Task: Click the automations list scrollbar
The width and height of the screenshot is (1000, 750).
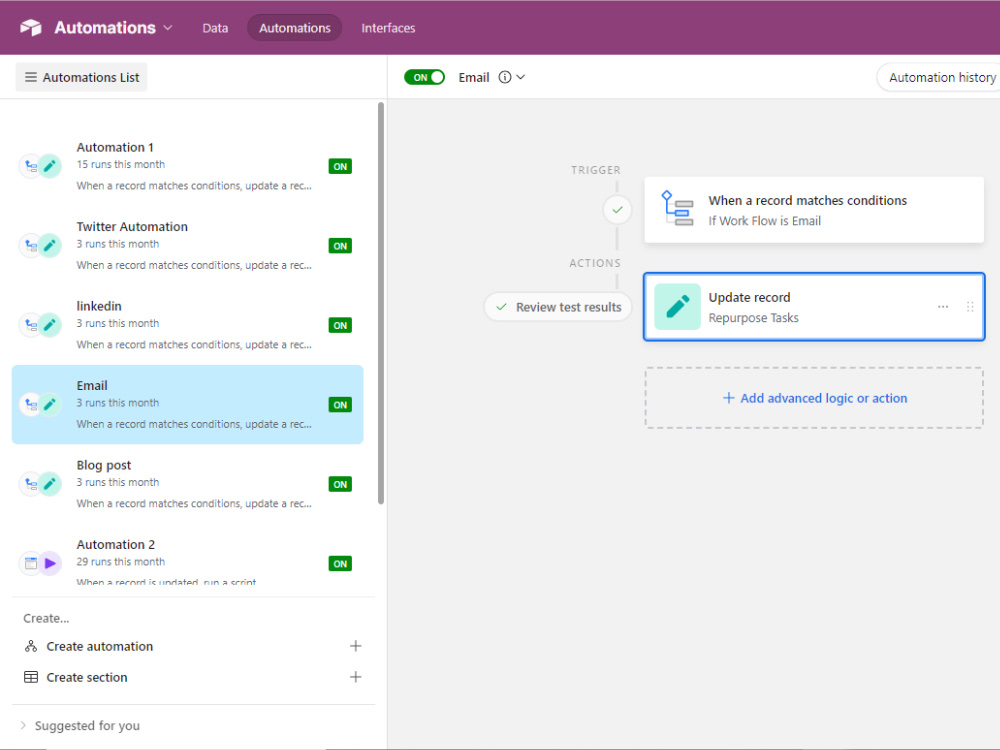Action: (x=381, y=303)
